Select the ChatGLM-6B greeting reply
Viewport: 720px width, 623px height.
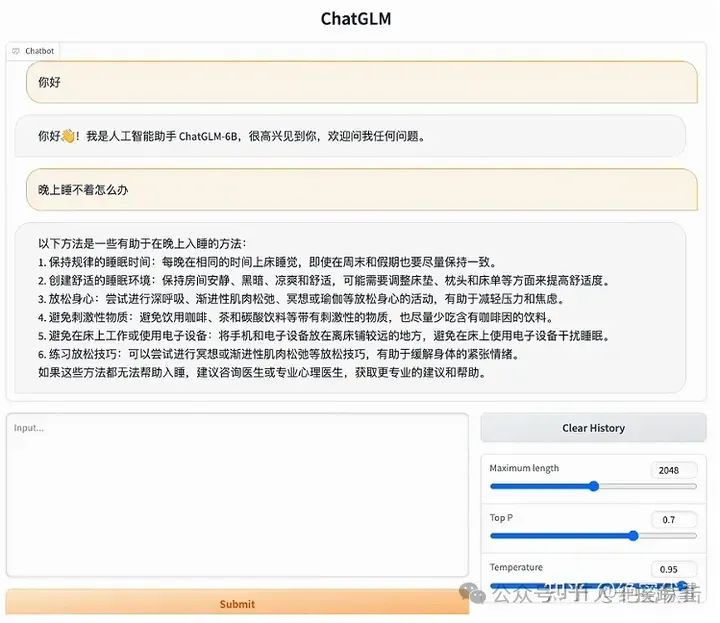350,136
